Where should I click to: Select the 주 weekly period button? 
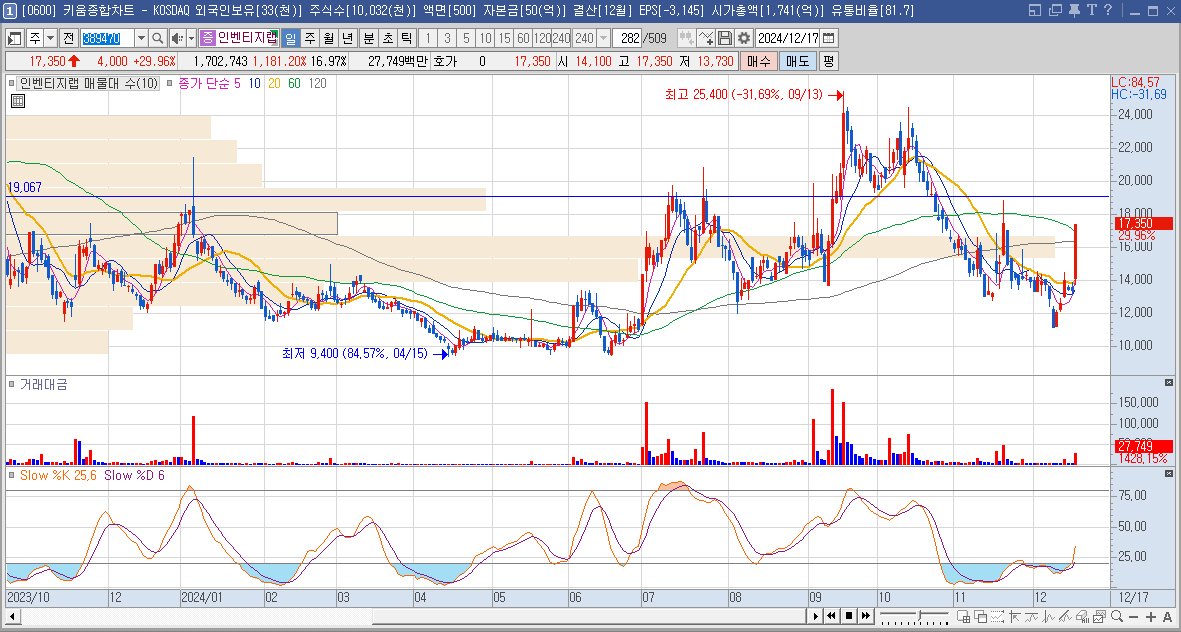point(310,38)
